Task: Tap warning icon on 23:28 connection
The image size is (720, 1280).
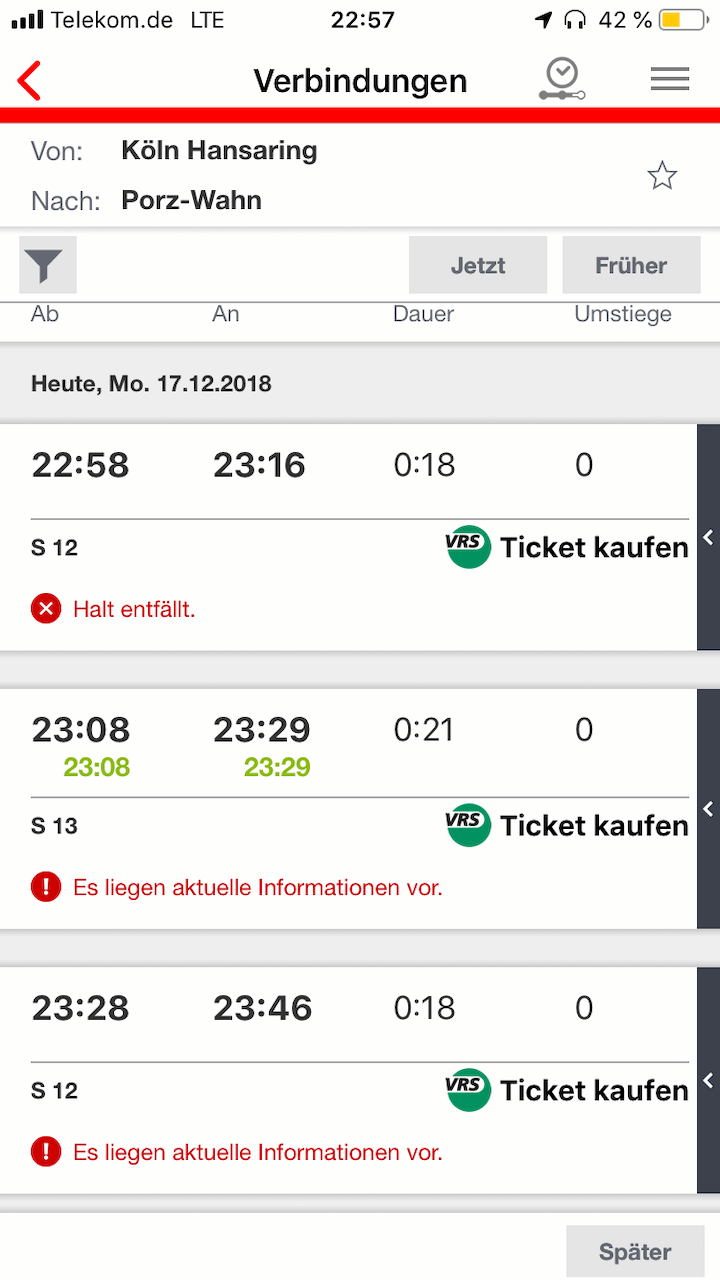Action: [46, 1152]
